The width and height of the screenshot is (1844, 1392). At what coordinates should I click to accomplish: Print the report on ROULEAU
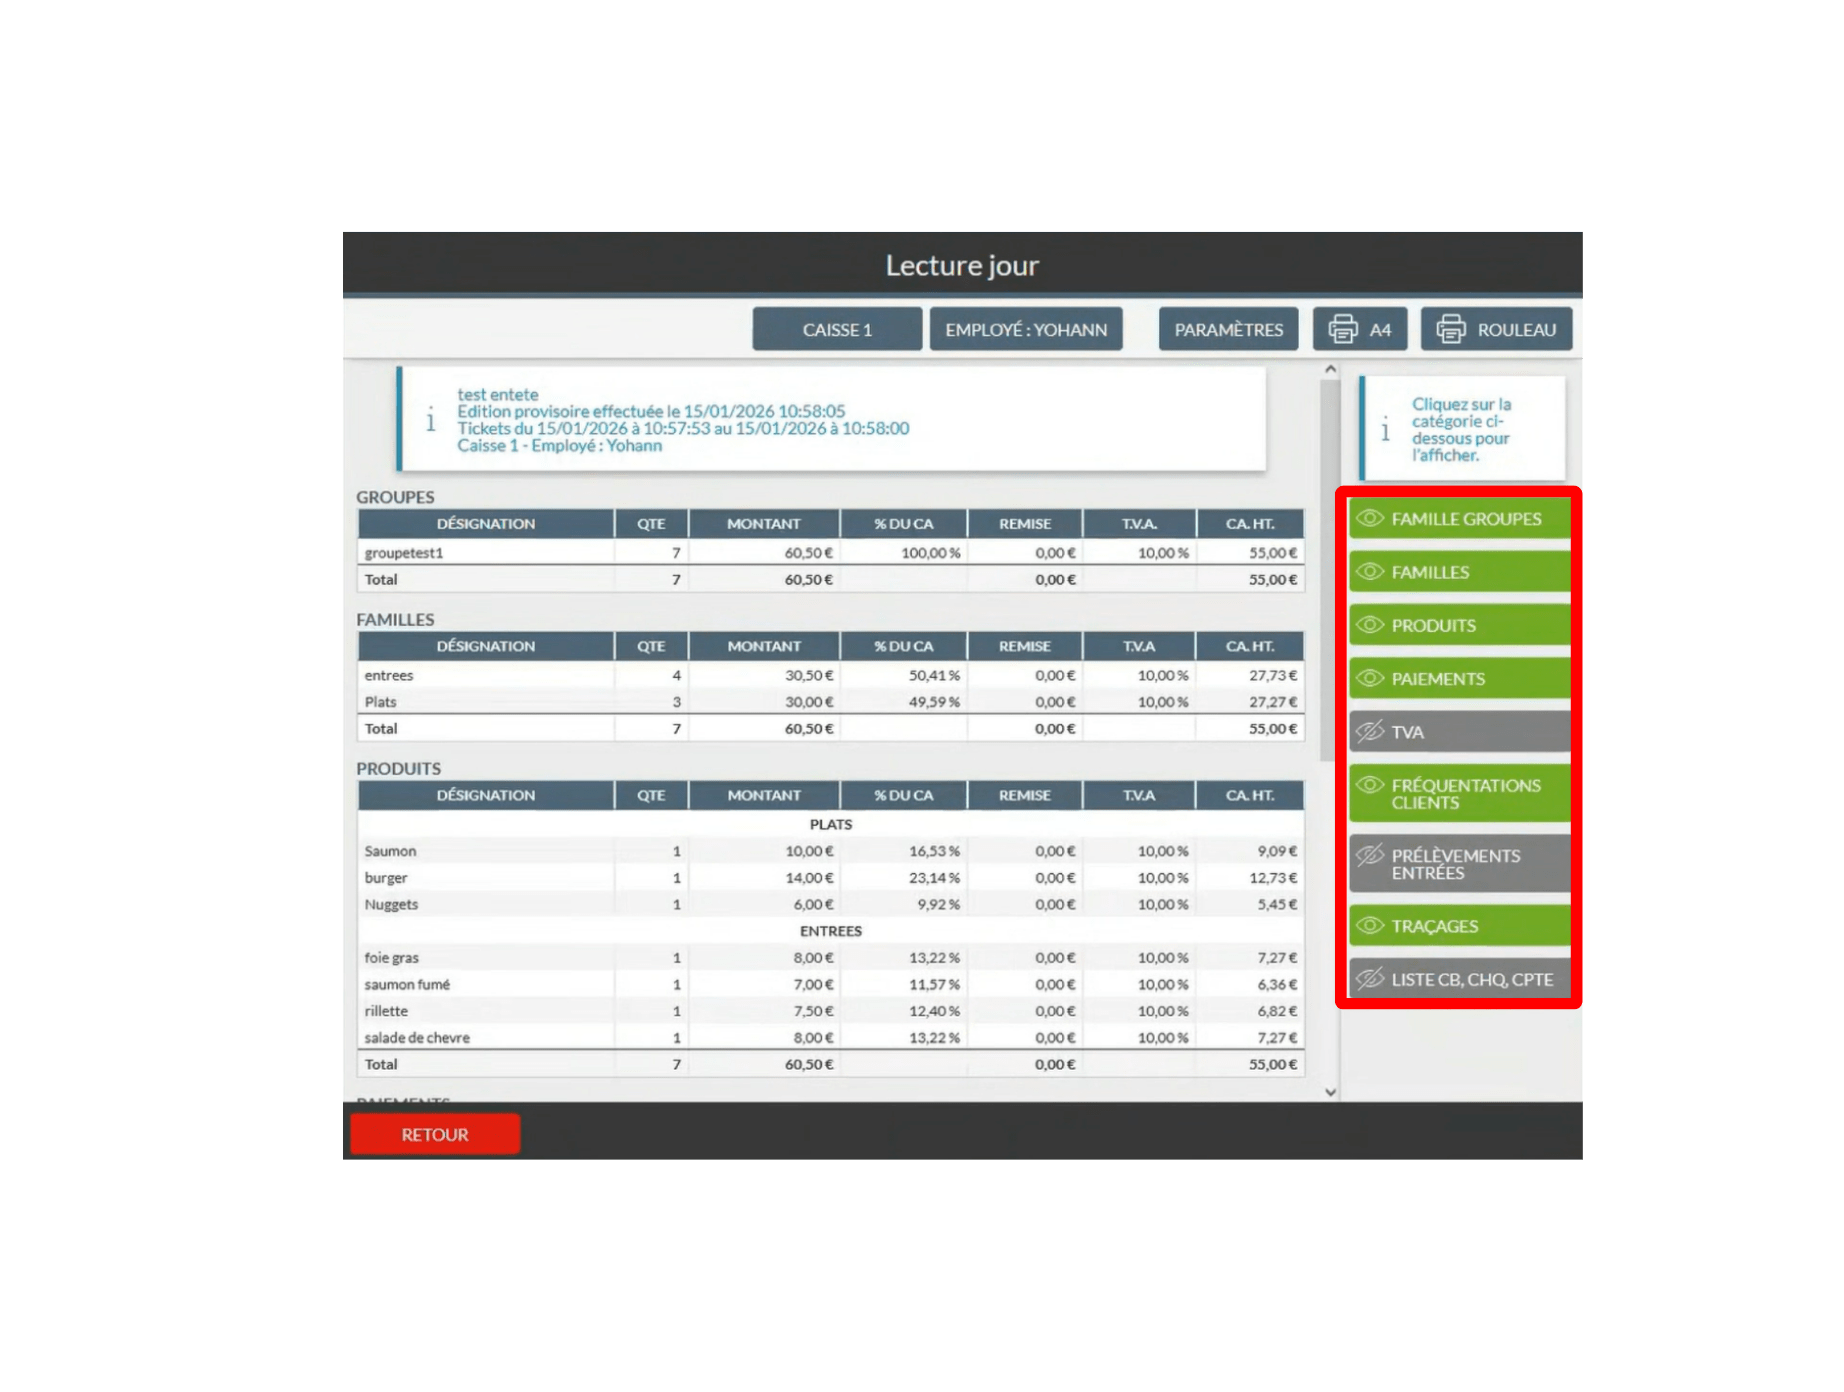coord(1496,328)
